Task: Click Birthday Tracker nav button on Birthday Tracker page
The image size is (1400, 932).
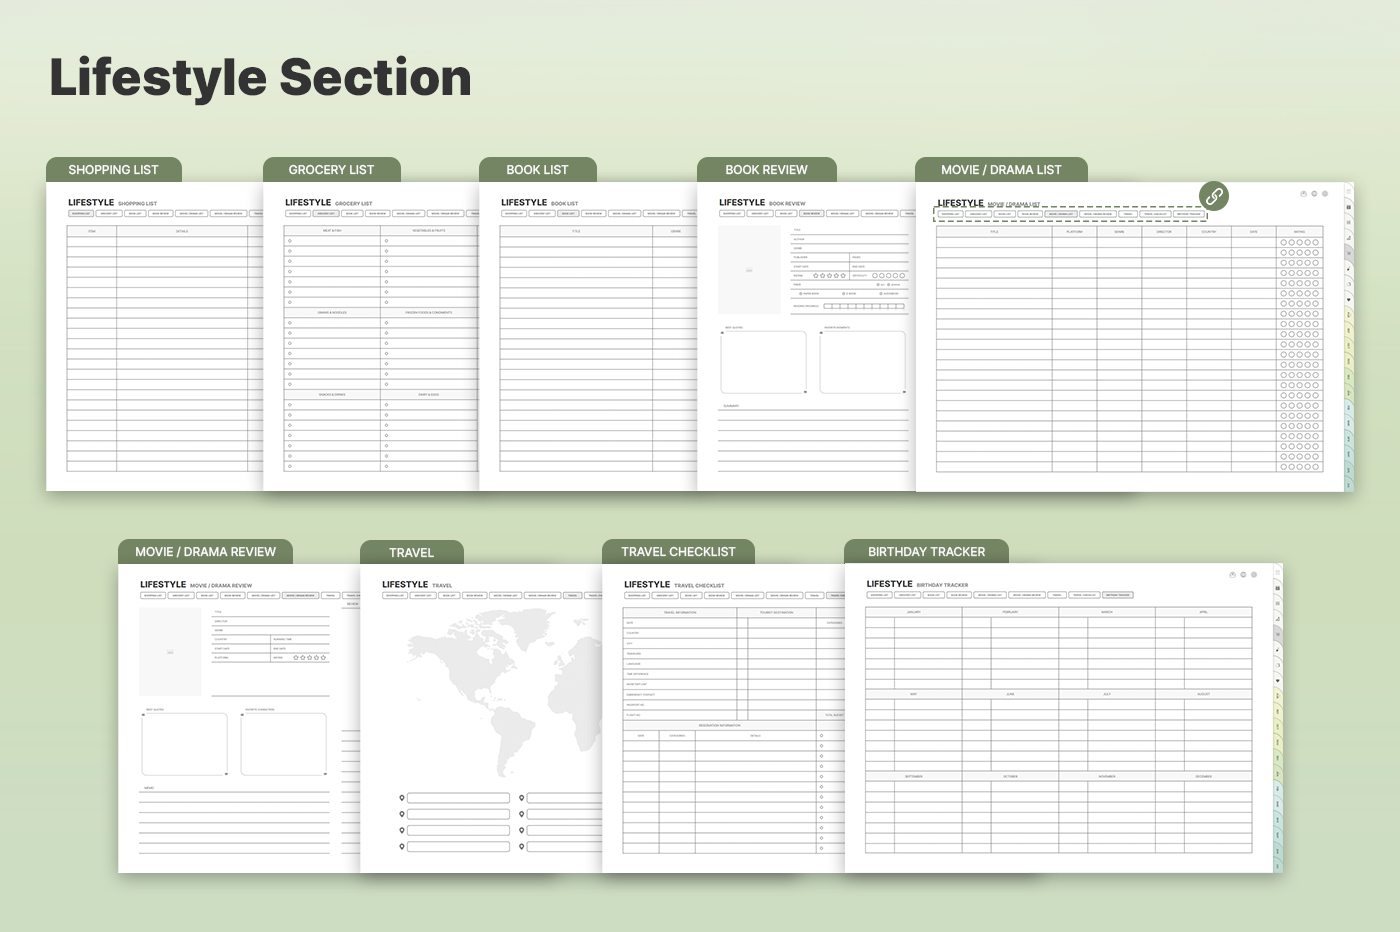Action: (1117, 595)
